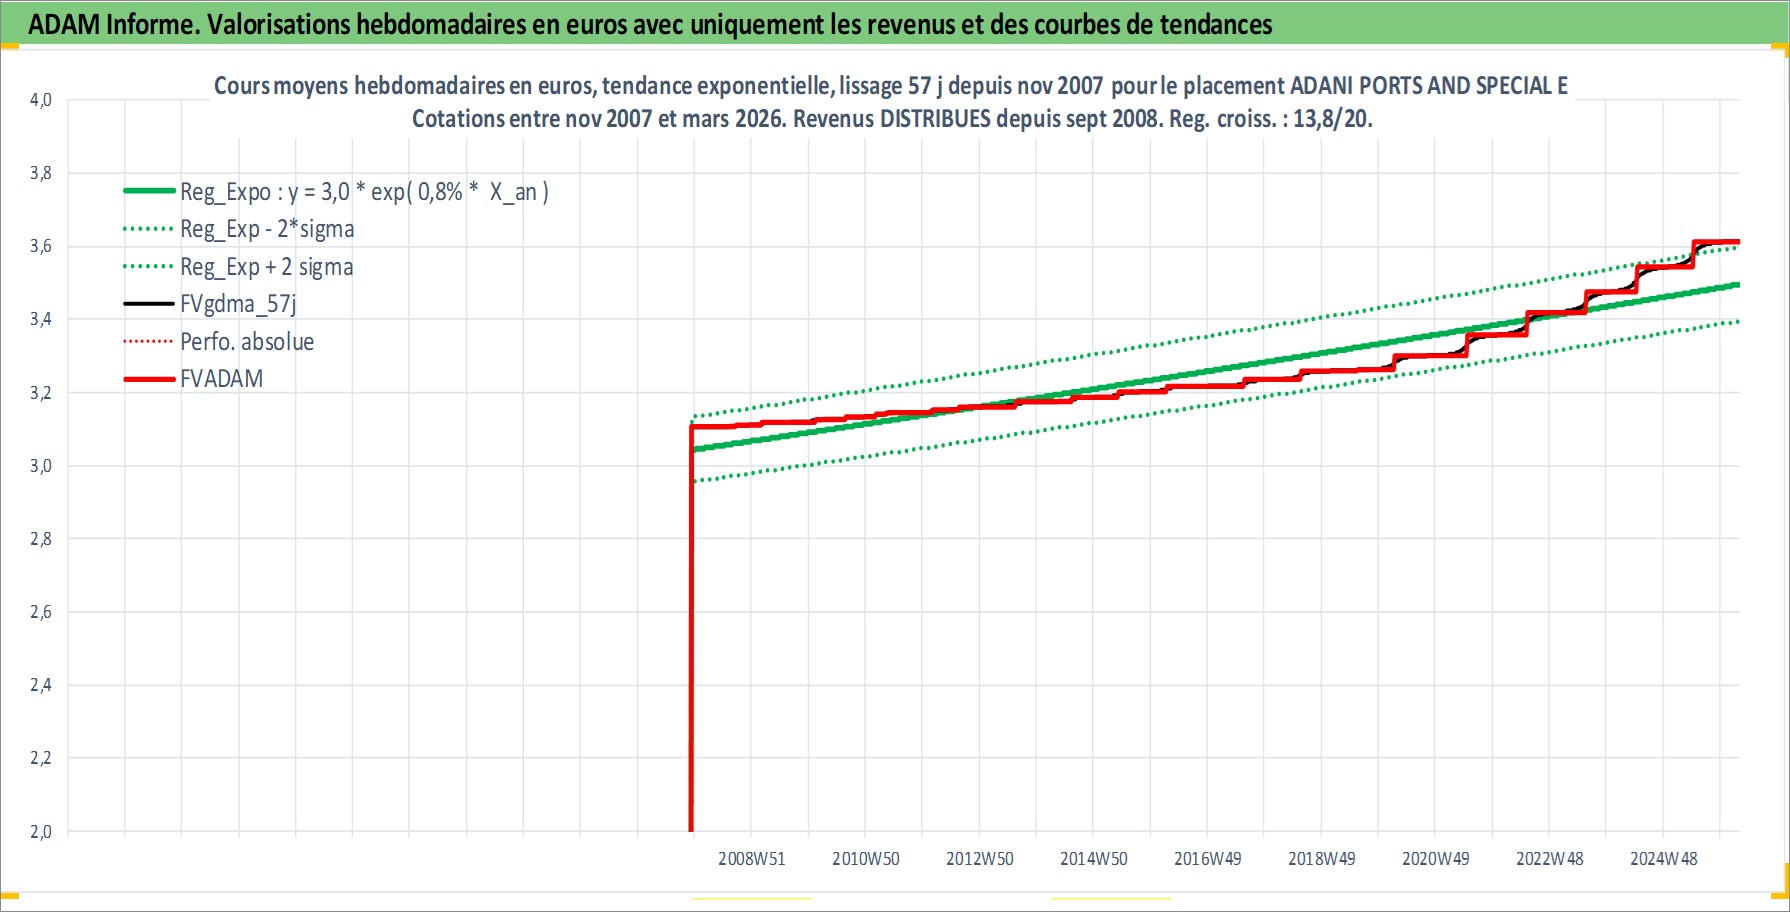This screenshot has width=1790, height=912.
Task: Click x-axis label '2014W50'
Action: (1094, 859)
